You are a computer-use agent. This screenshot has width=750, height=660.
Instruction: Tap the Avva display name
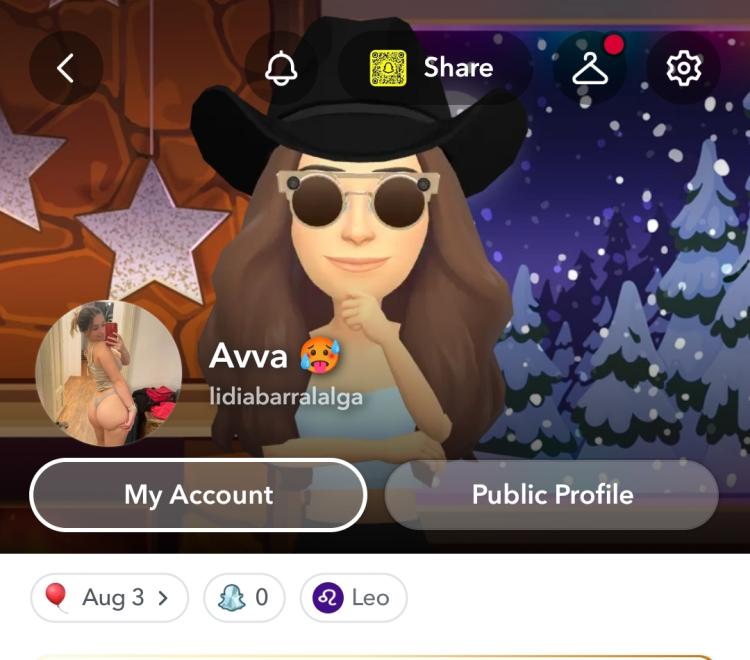point(248,356)
